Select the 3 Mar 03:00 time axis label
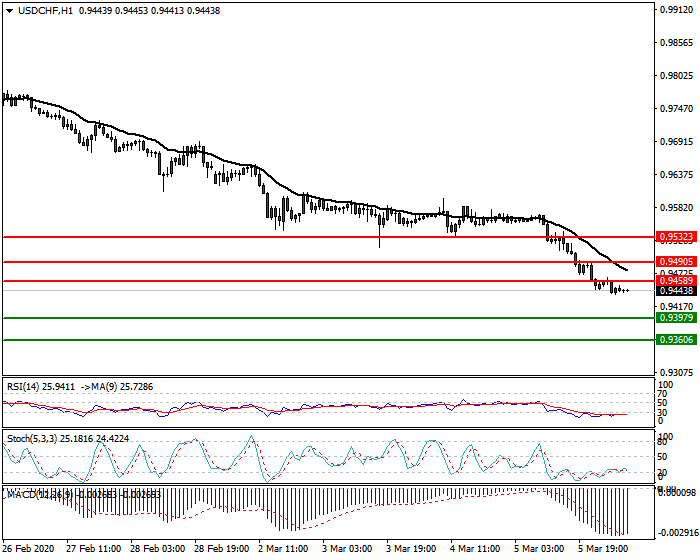Viewport: 700px width, 560px height. (x=347, y=548)
